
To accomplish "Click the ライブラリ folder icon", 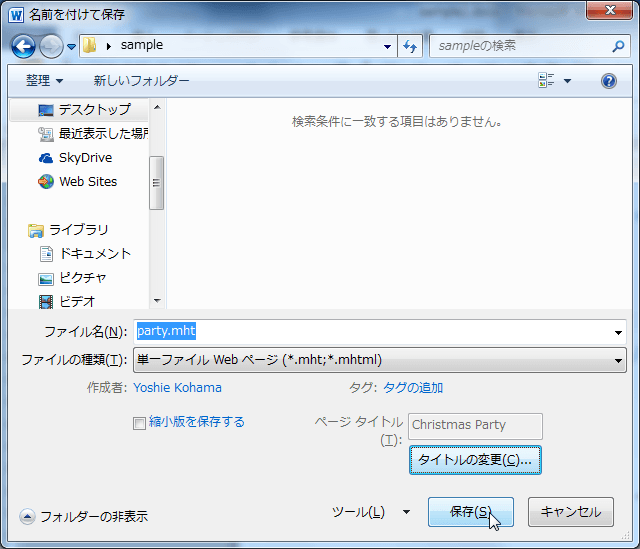I will click(x=36, y=231).
